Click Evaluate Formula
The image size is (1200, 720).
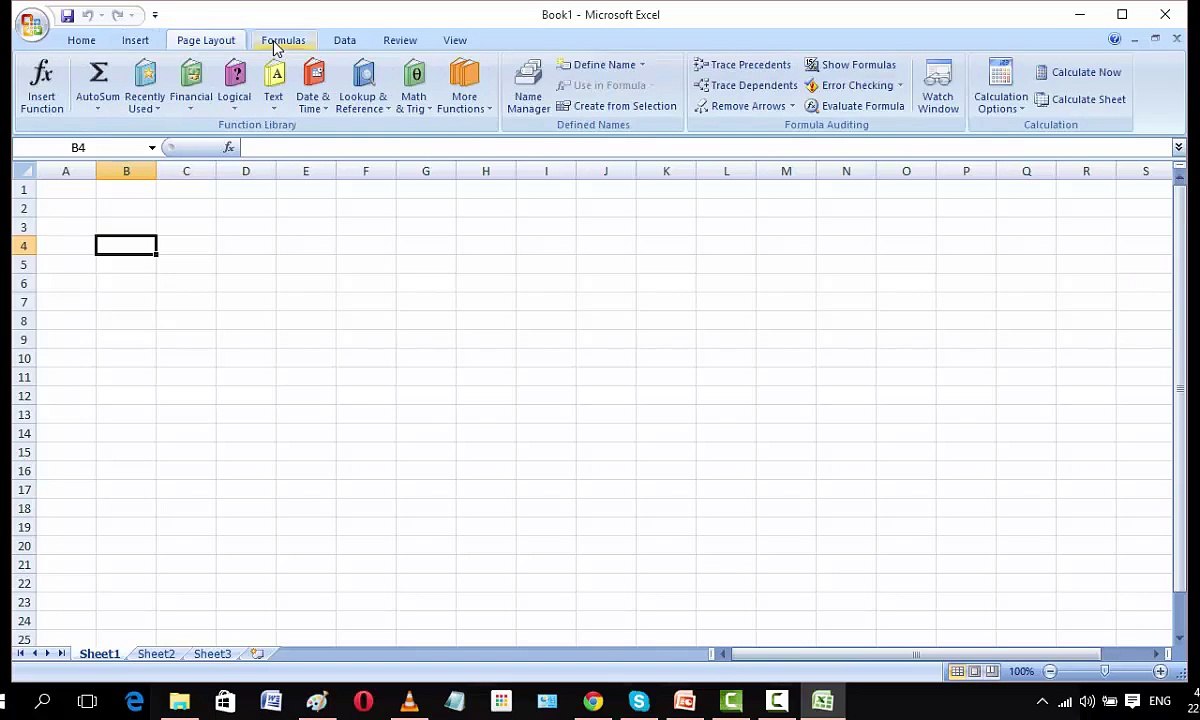[855, 106]
